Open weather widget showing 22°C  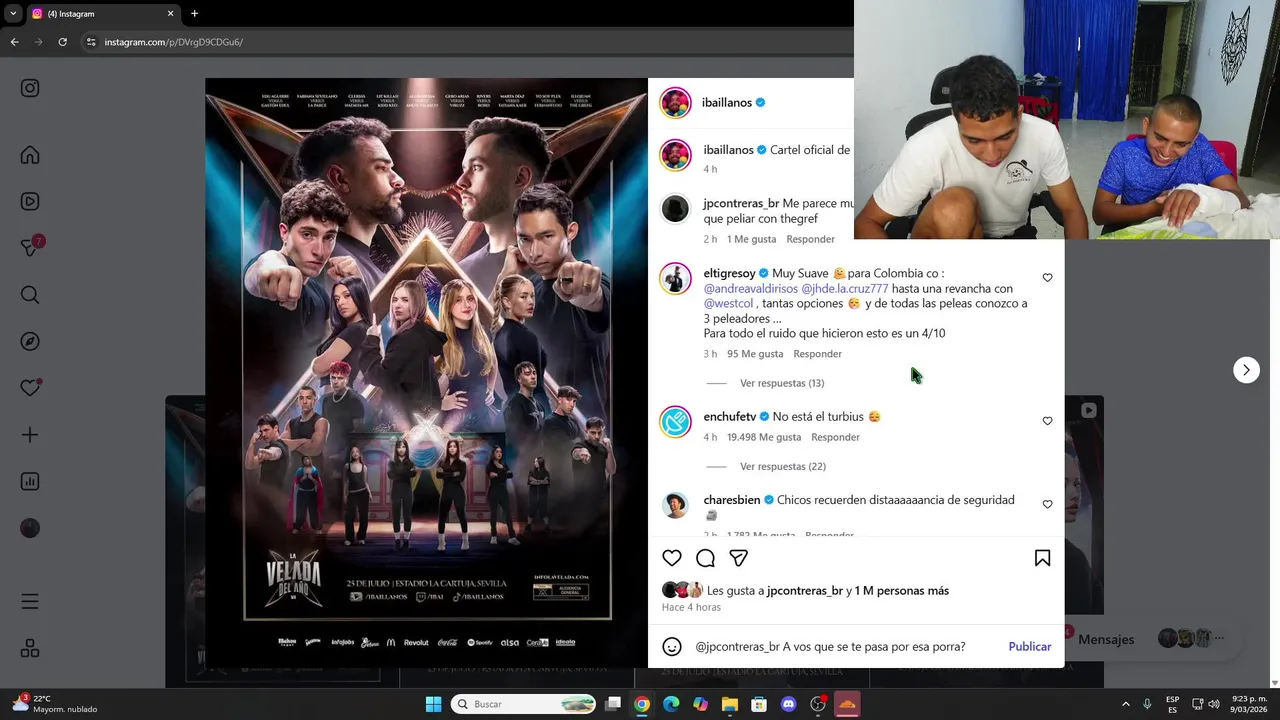(x=55, y=704)
